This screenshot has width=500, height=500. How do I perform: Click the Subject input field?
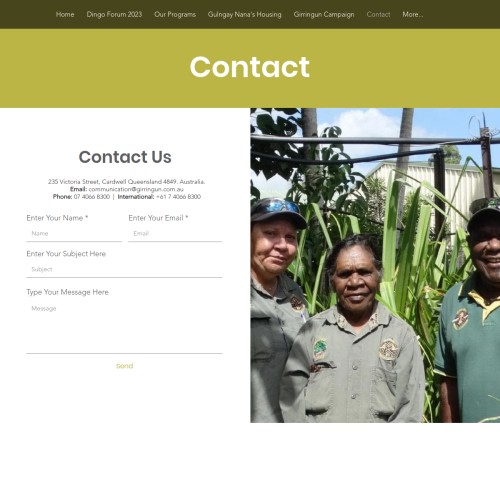point(124,270)
